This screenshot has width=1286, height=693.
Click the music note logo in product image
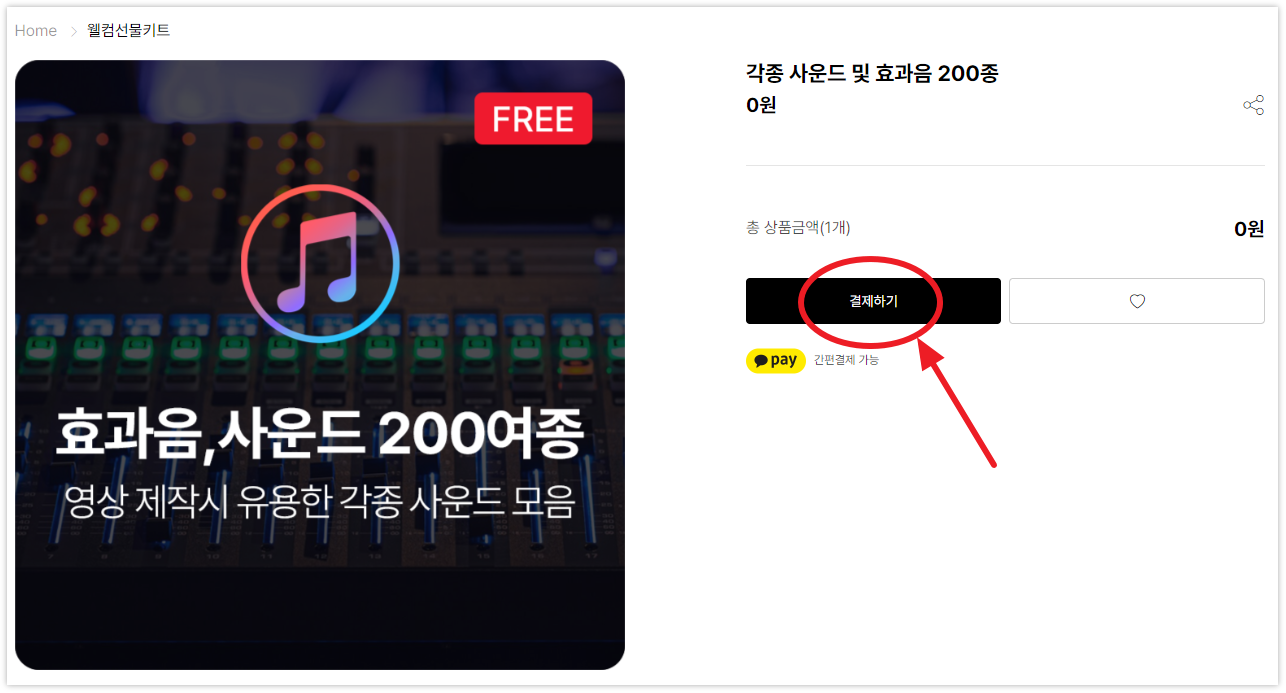320,264
